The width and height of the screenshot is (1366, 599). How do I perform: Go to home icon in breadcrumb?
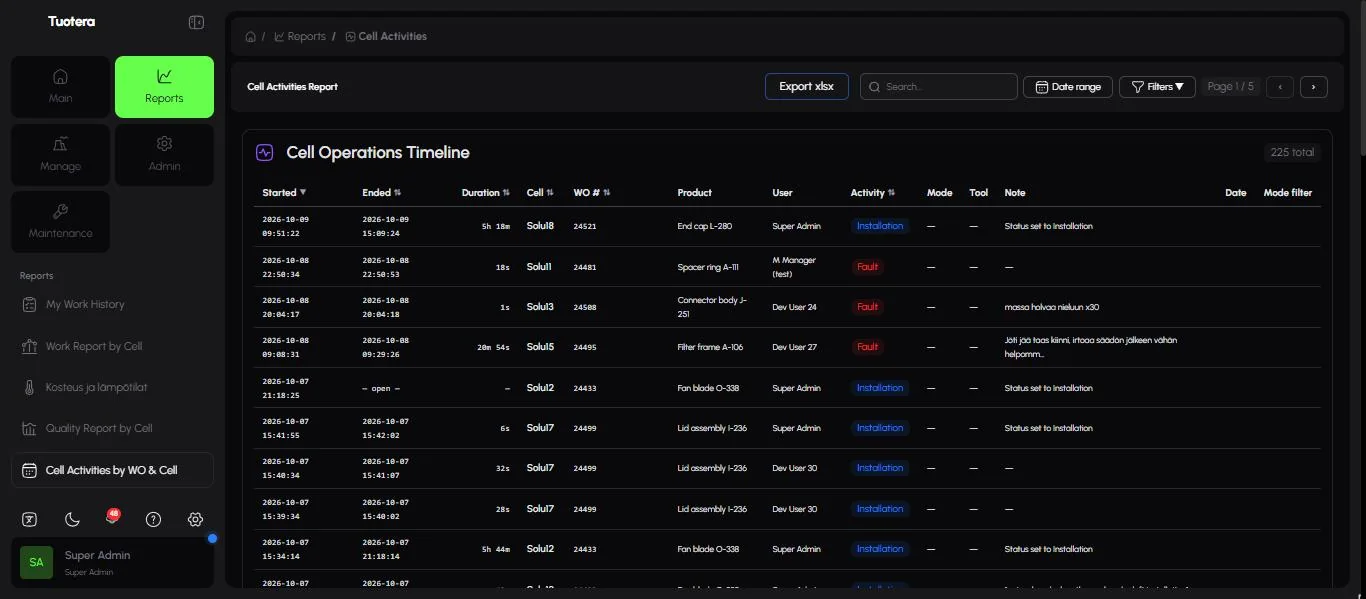(x=251, y=36)
